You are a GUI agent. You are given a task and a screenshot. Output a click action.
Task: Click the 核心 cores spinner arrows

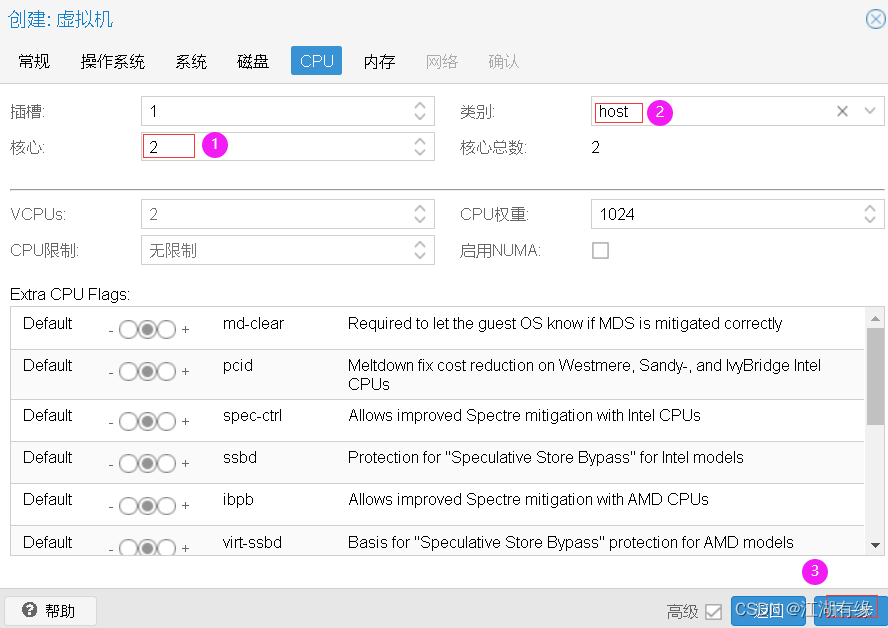point(420,147)
